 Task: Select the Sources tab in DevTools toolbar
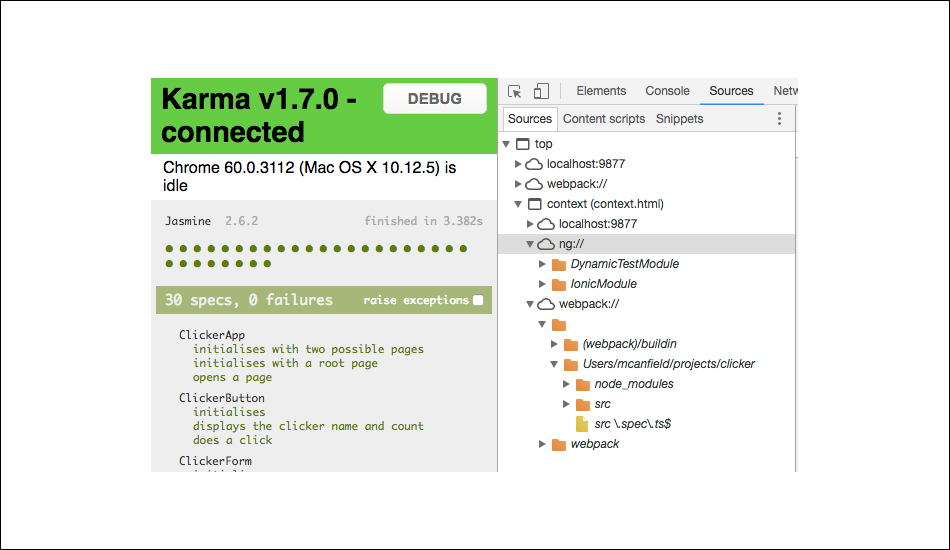(731, 91)
